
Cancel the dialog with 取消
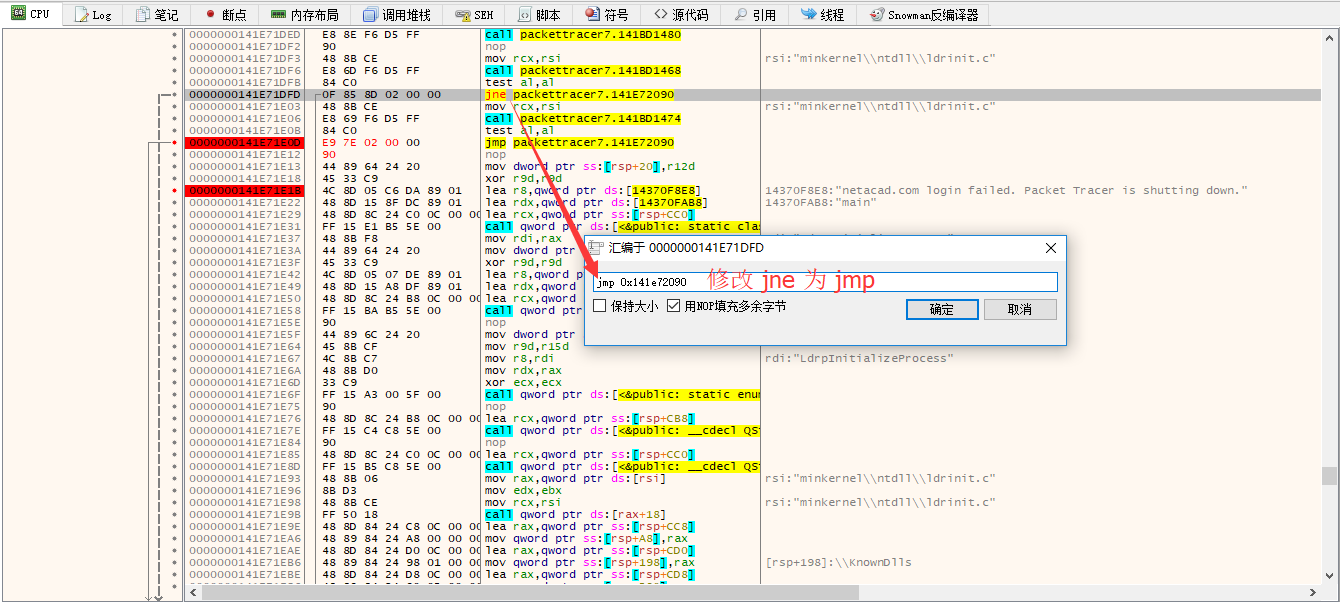tap(1020, 309)
